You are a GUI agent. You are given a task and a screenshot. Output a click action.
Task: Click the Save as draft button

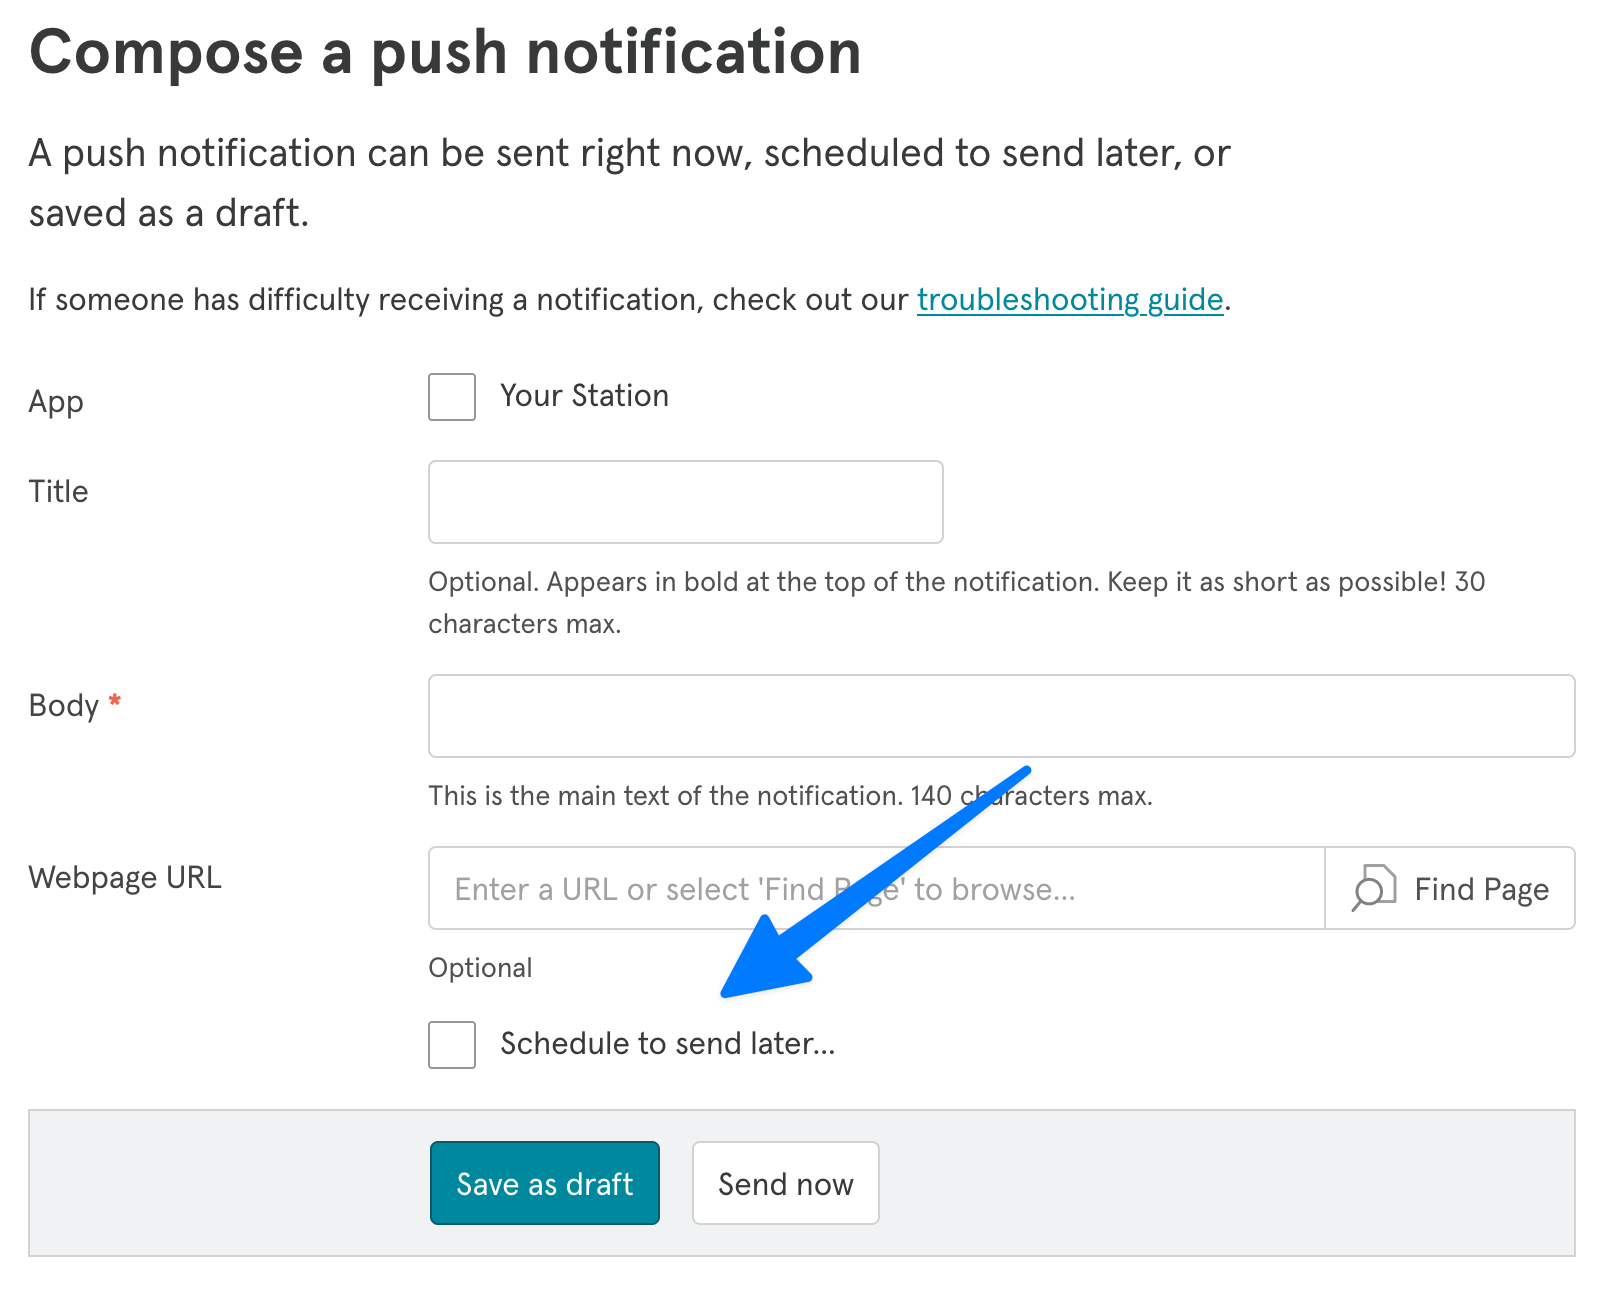[x=544, y=1183]
